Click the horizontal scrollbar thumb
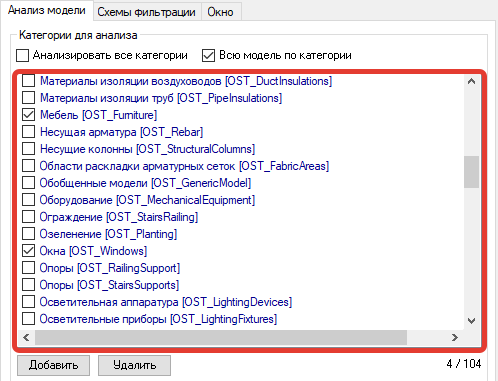Screen dimensions: 498x381 (x=221, y=338)
